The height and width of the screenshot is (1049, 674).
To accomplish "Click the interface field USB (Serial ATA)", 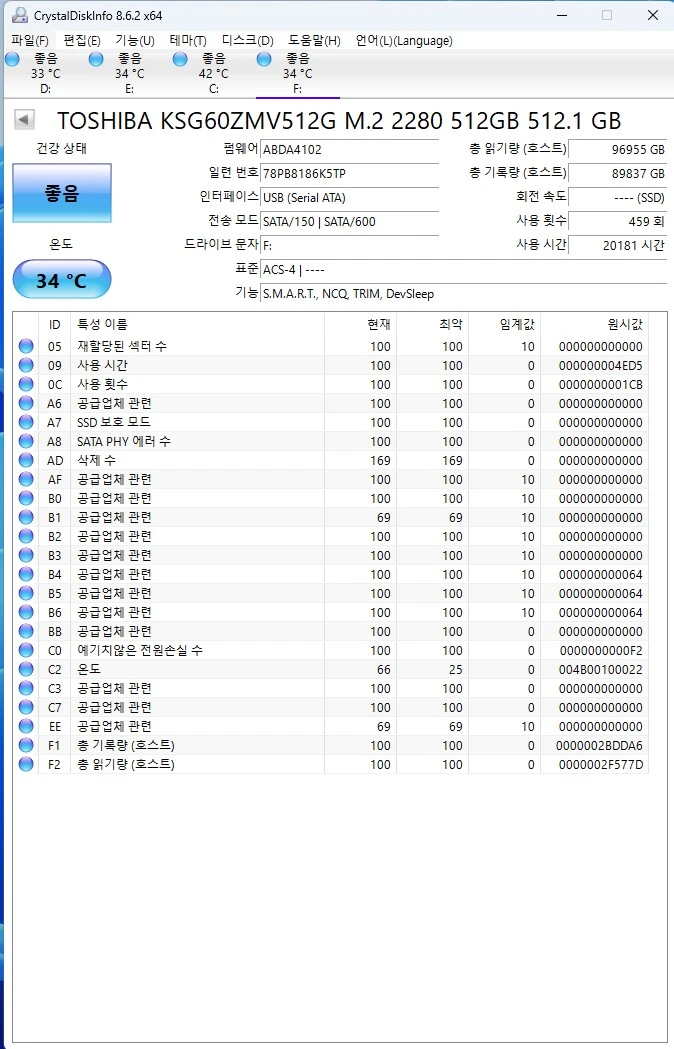I will click(x=350, y=197).
